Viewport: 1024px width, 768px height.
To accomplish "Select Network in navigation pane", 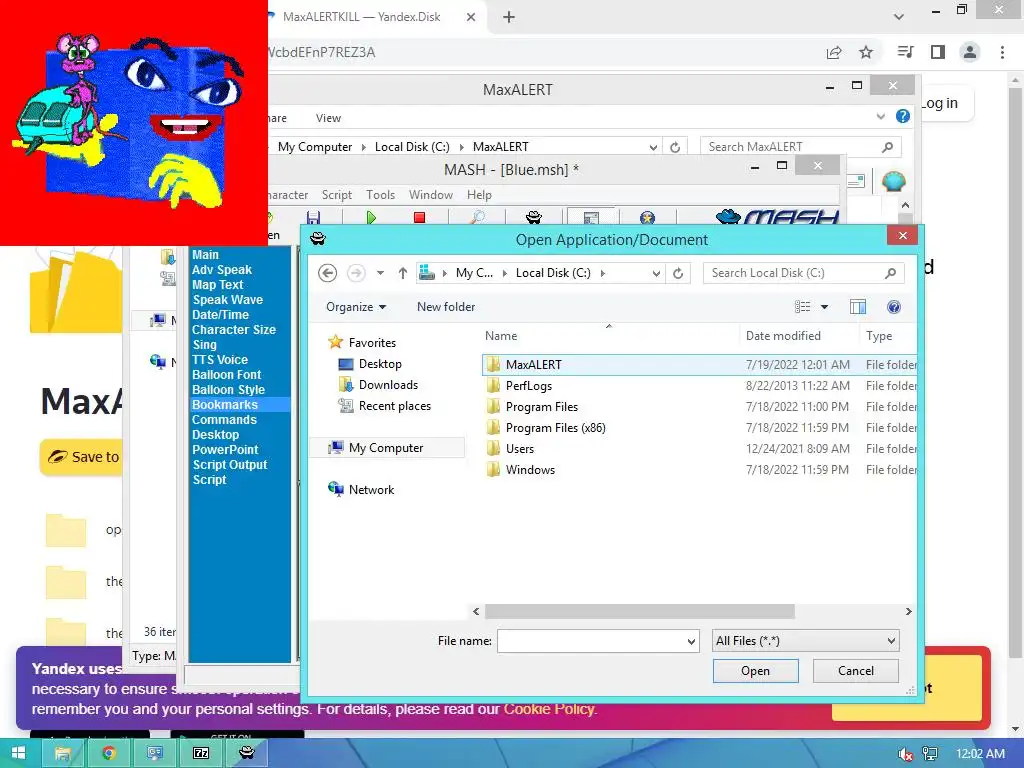I will coord(371,490).
